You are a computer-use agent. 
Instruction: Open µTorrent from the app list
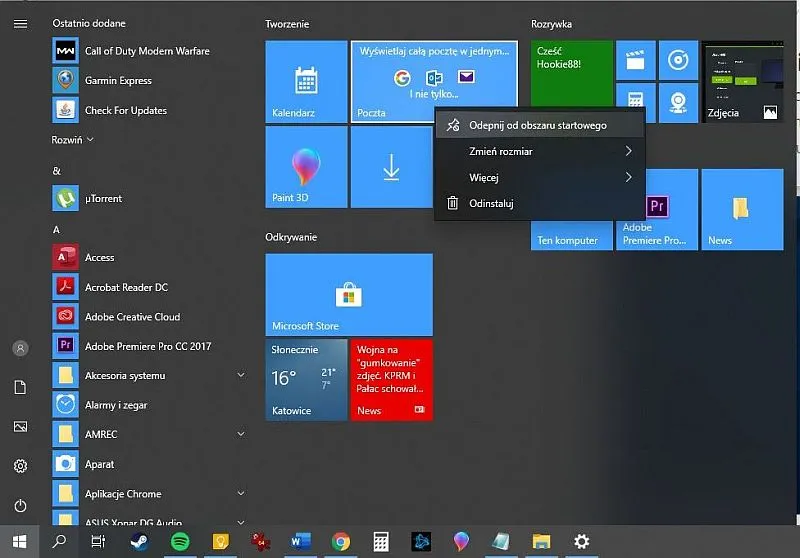(x=103, y=198)
